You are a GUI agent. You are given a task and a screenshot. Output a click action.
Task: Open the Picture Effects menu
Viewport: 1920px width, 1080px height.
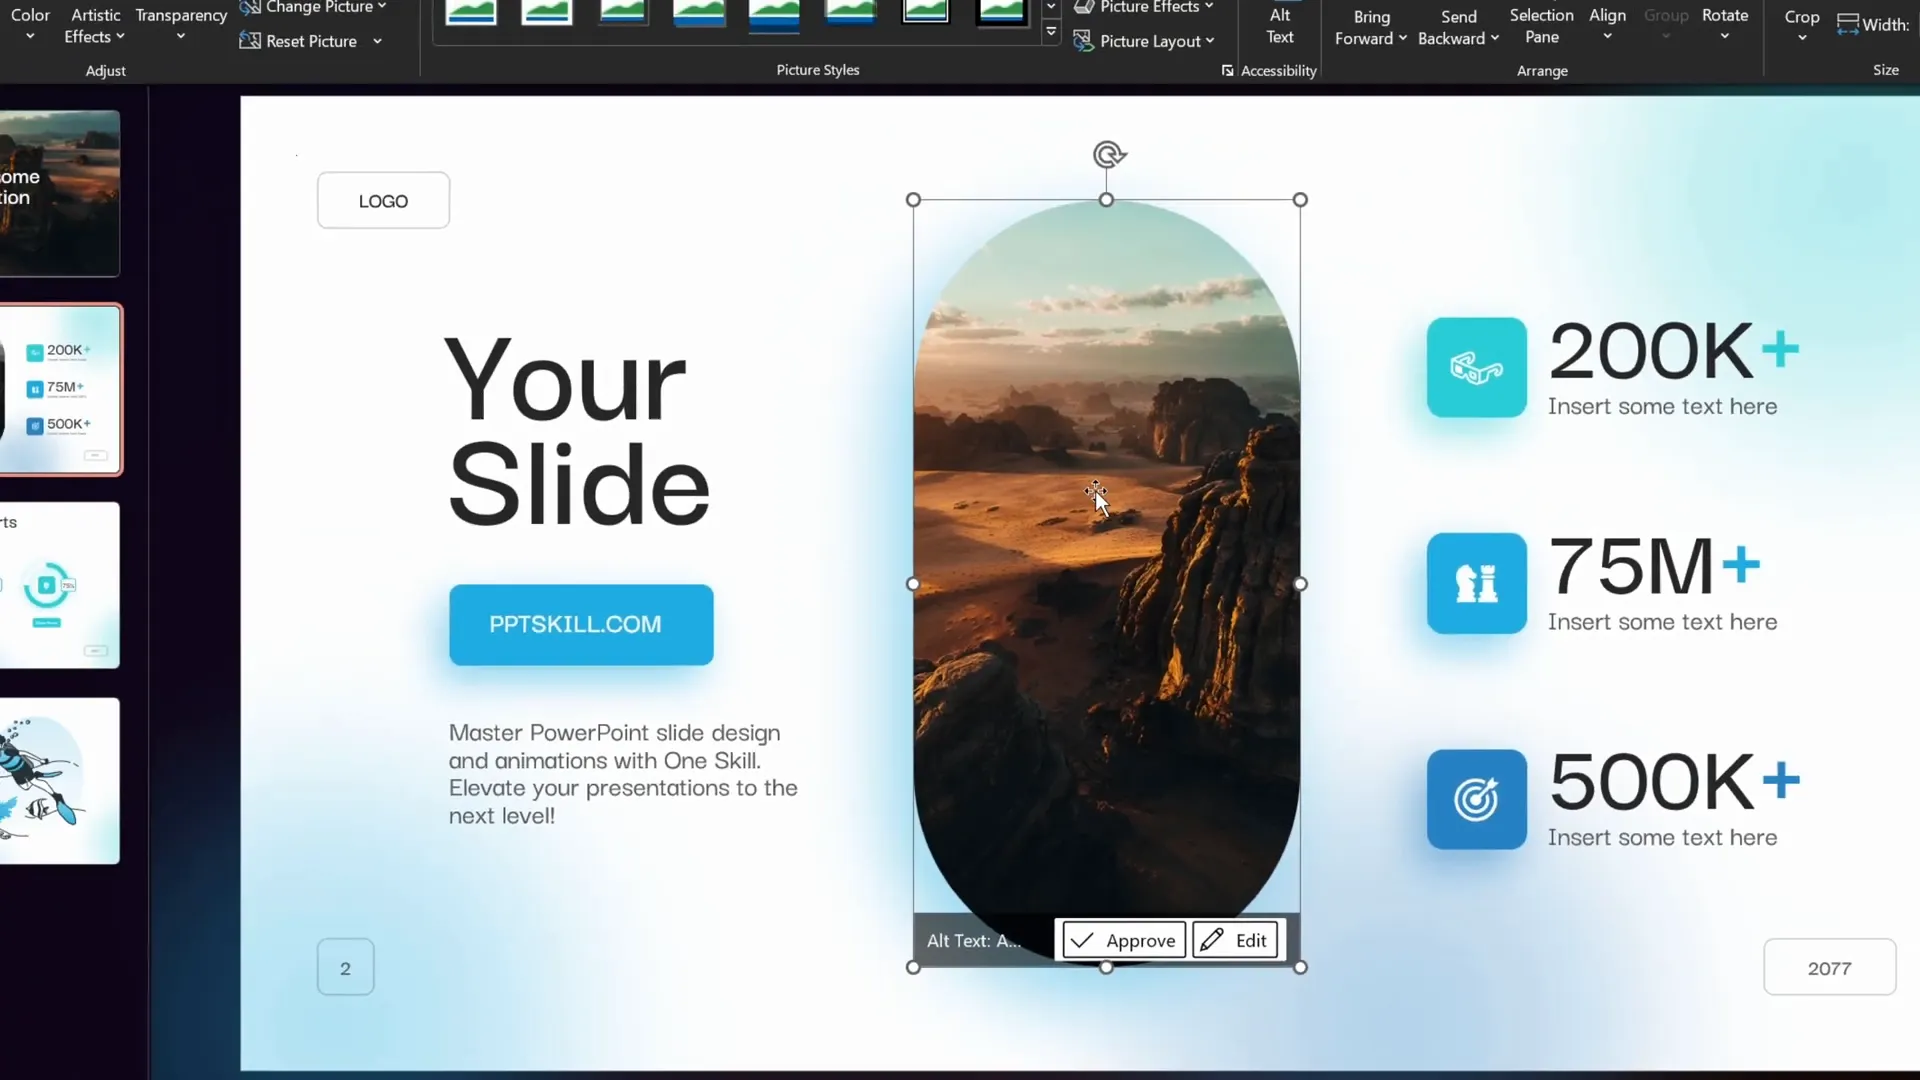[1144, 7]
